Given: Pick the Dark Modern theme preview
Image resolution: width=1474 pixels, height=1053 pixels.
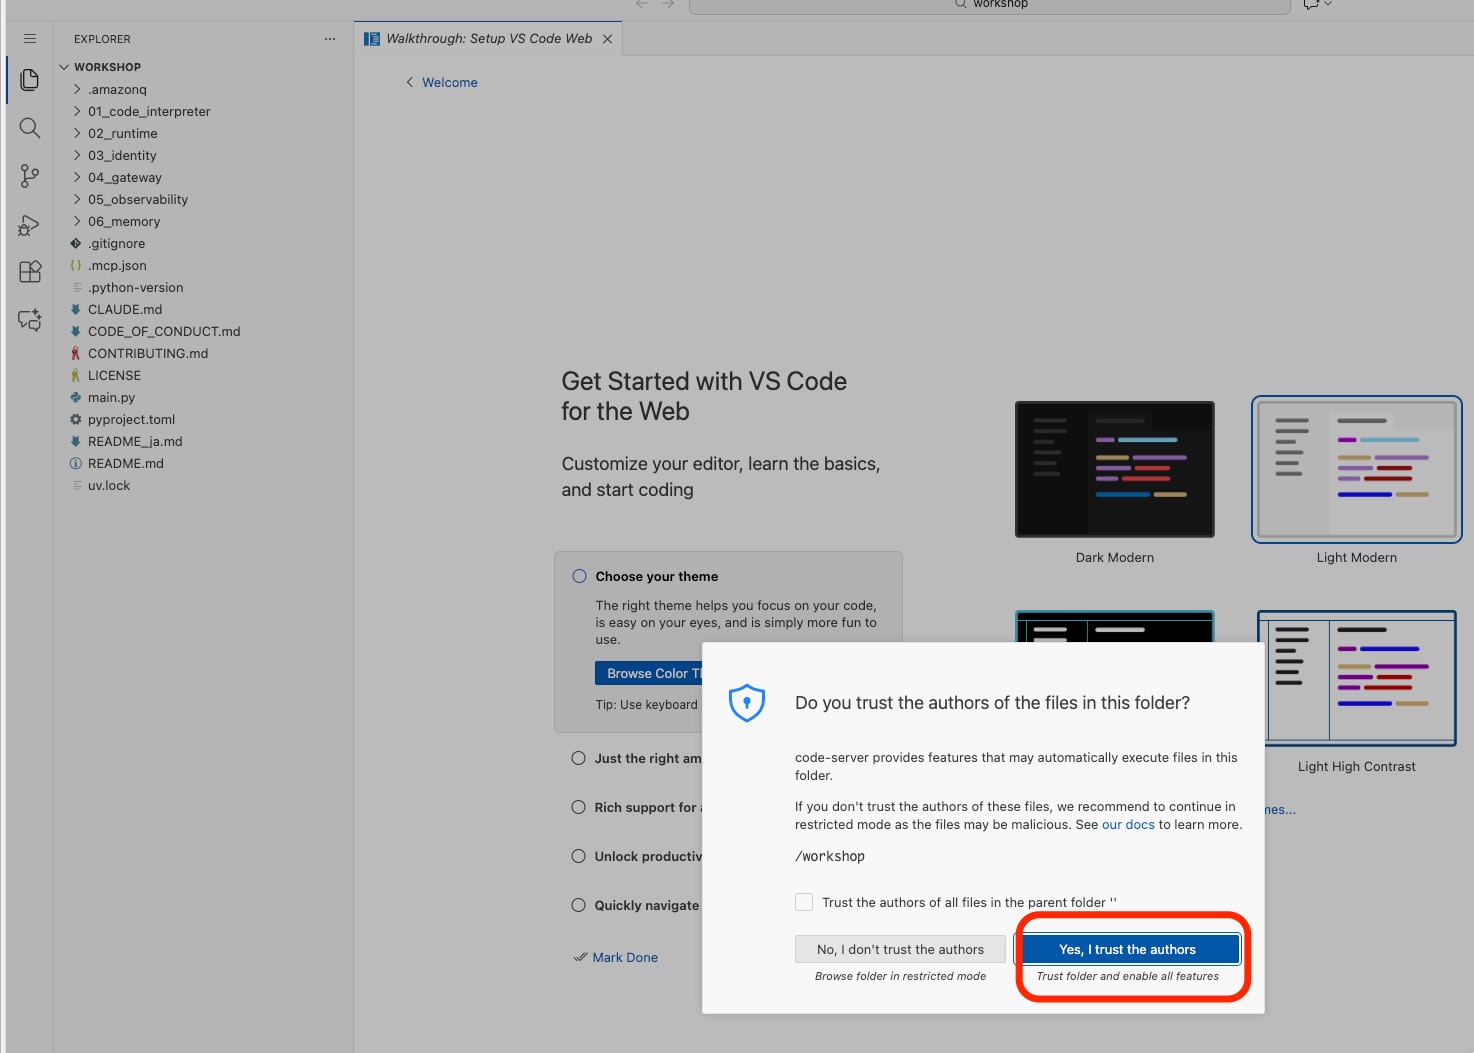Looking at the screenshot, I should [1115, 469].
